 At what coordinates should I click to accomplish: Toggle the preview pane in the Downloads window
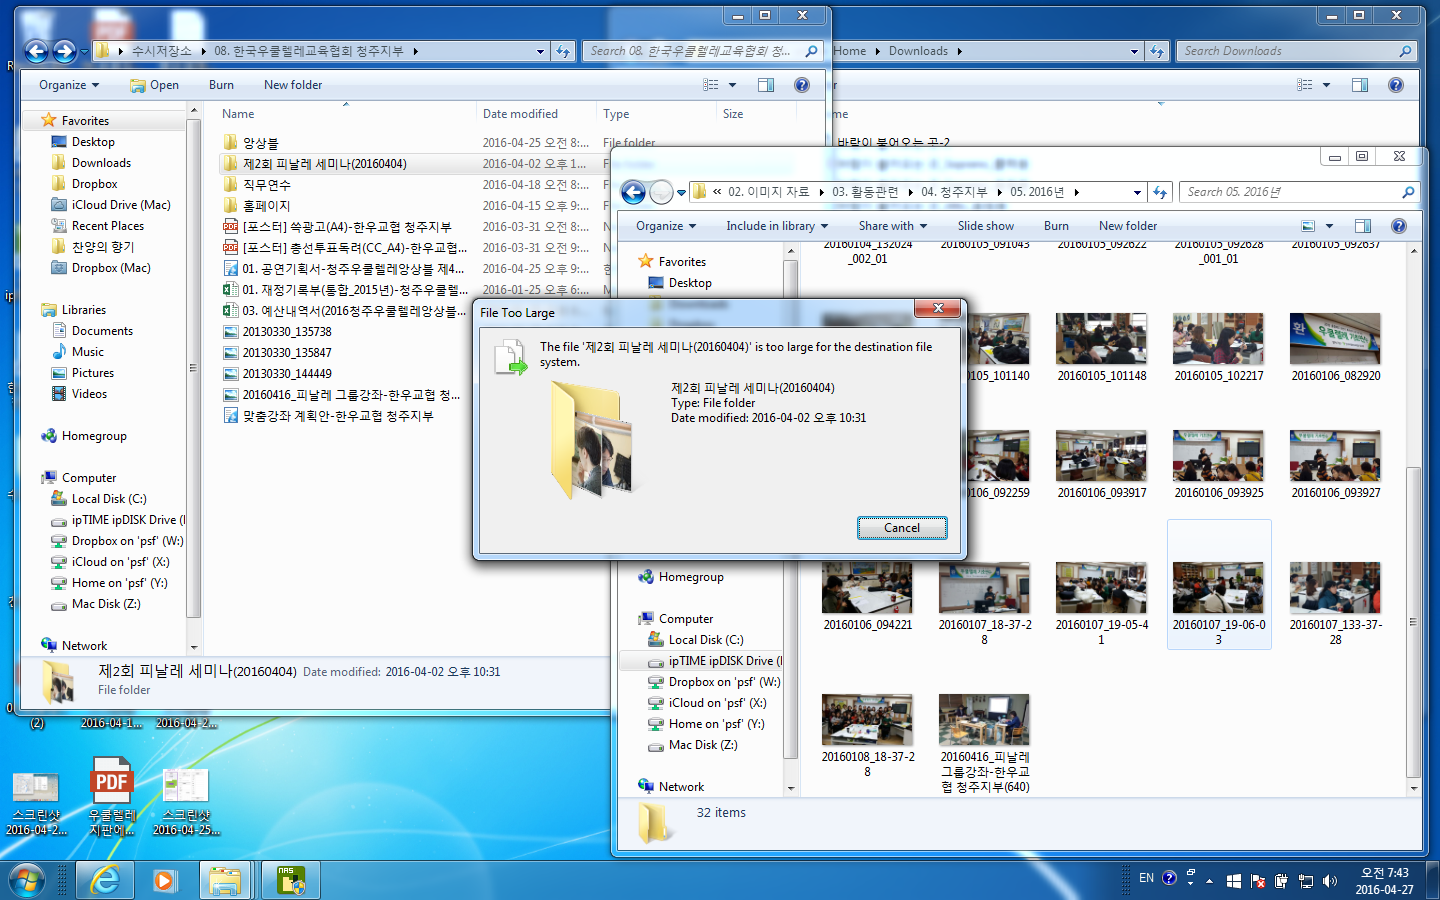[x=1360, y=85]
